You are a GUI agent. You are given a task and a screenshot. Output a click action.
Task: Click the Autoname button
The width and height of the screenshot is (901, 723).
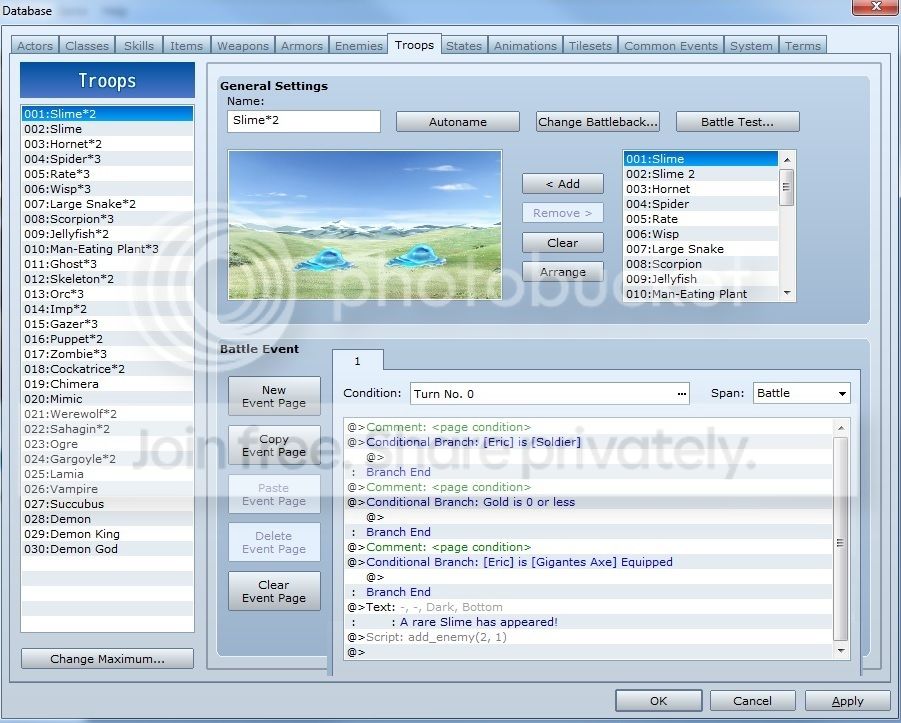457,122
